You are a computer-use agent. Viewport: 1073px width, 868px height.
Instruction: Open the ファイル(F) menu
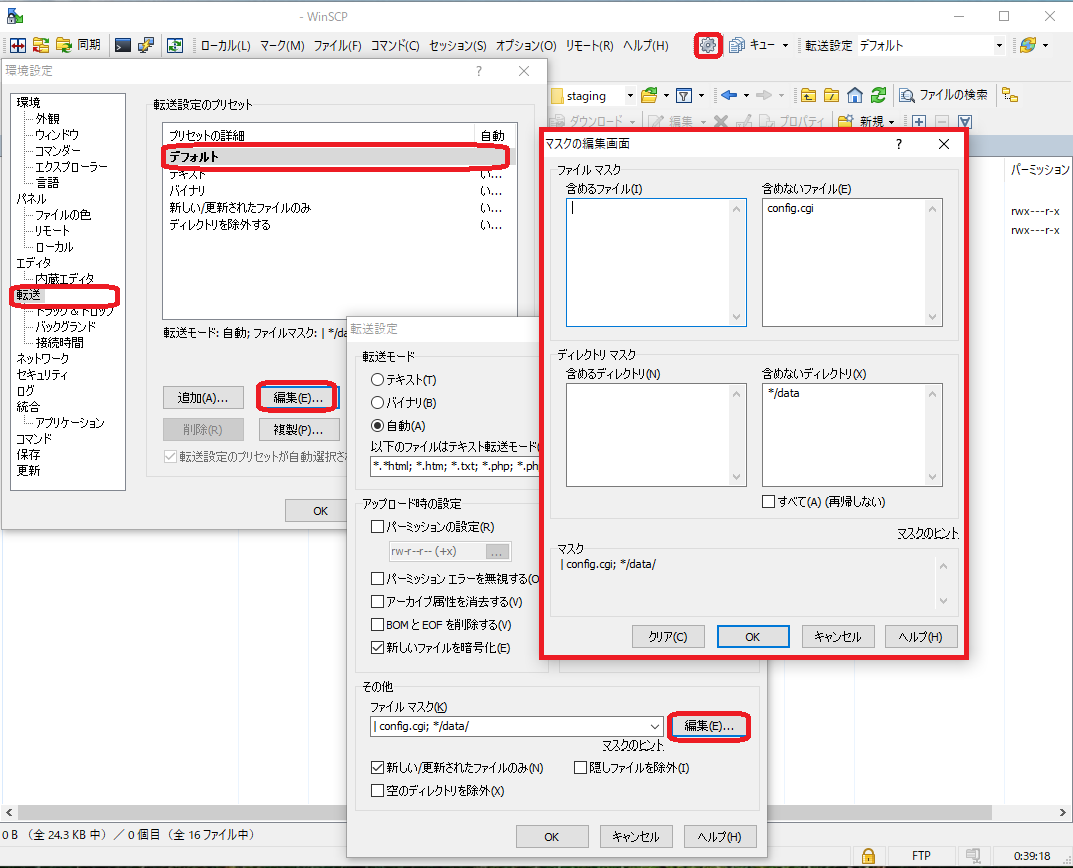(337, 45)
